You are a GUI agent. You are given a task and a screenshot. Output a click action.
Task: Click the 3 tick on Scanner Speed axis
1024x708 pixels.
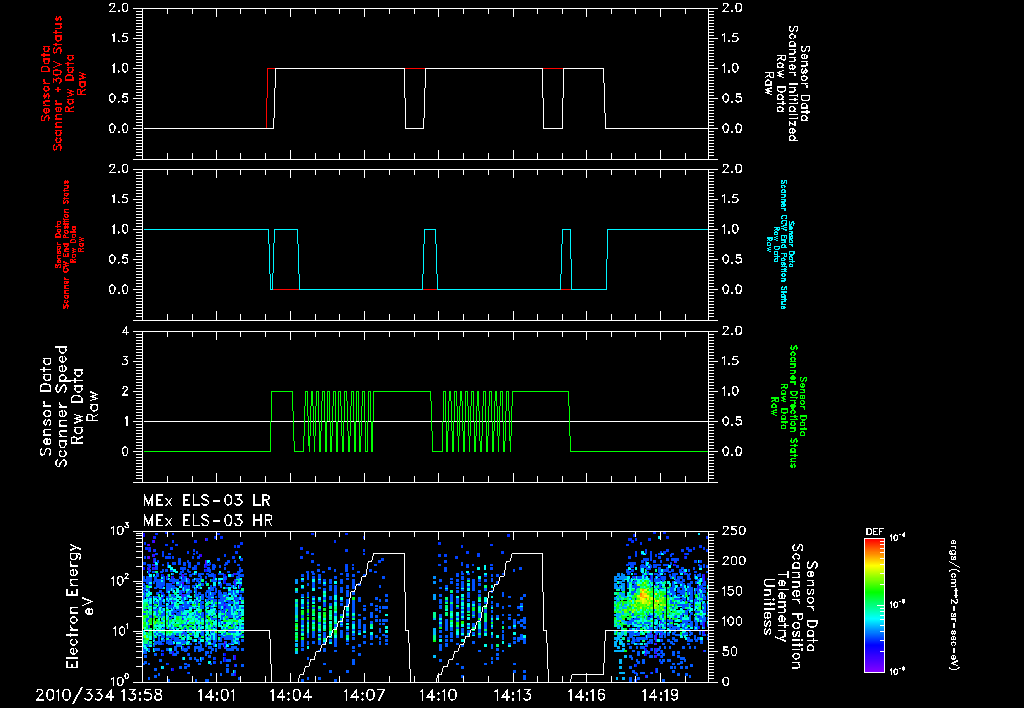point(125,361)
